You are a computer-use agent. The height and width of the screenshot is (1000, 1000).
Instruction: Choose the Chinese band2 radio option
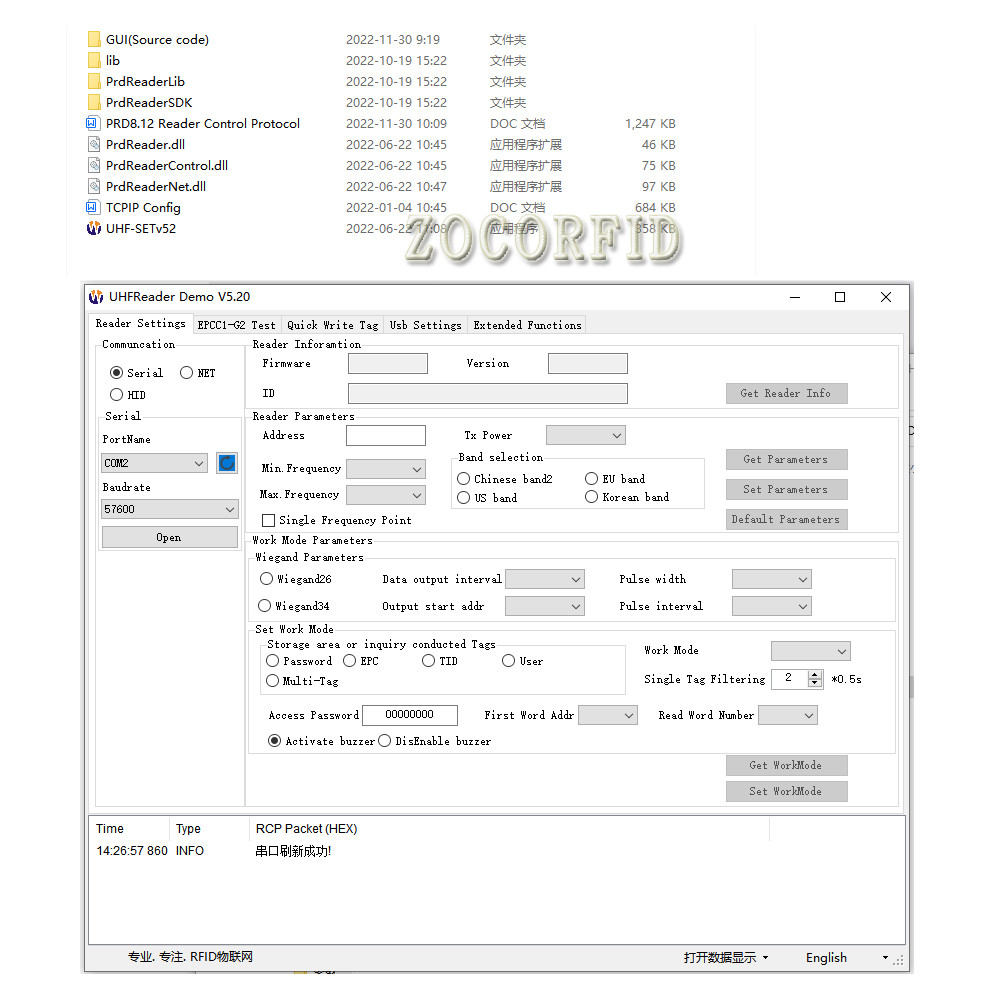(464, 479)
